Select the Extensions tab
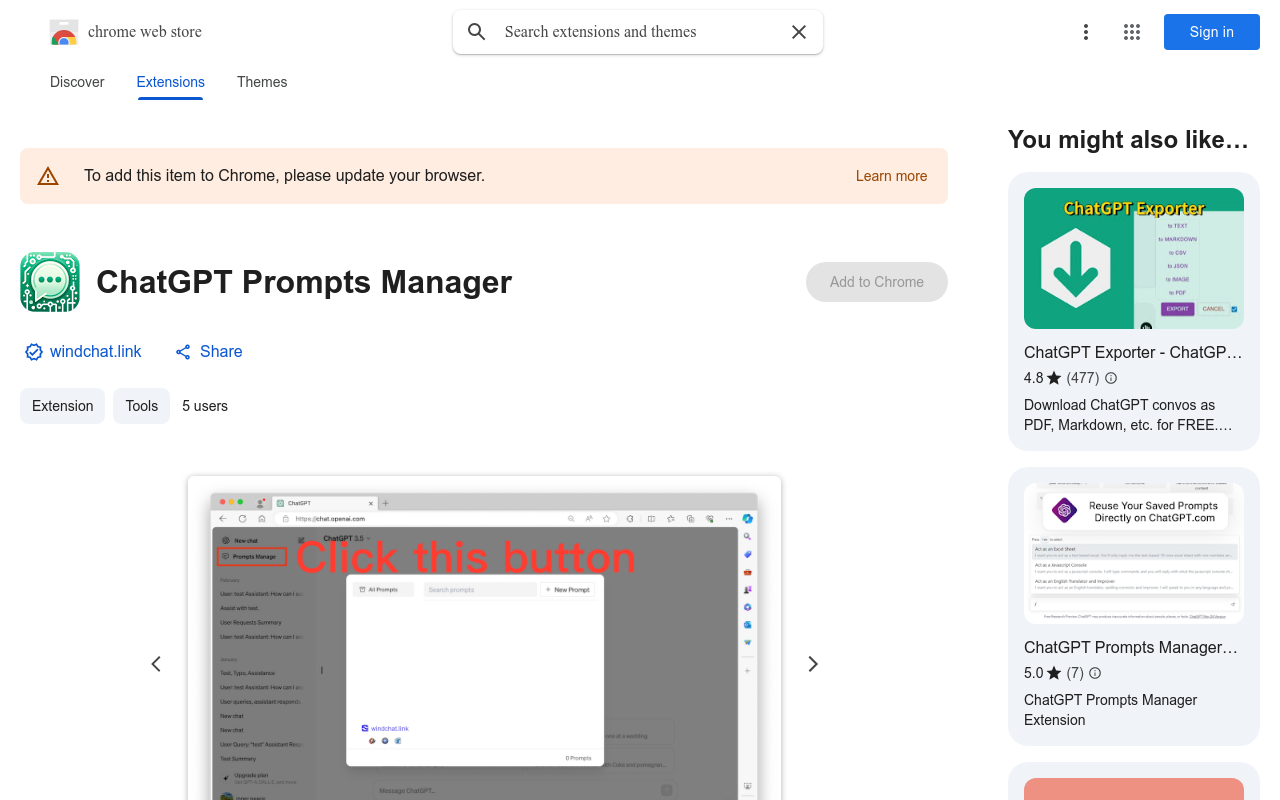 171,82
